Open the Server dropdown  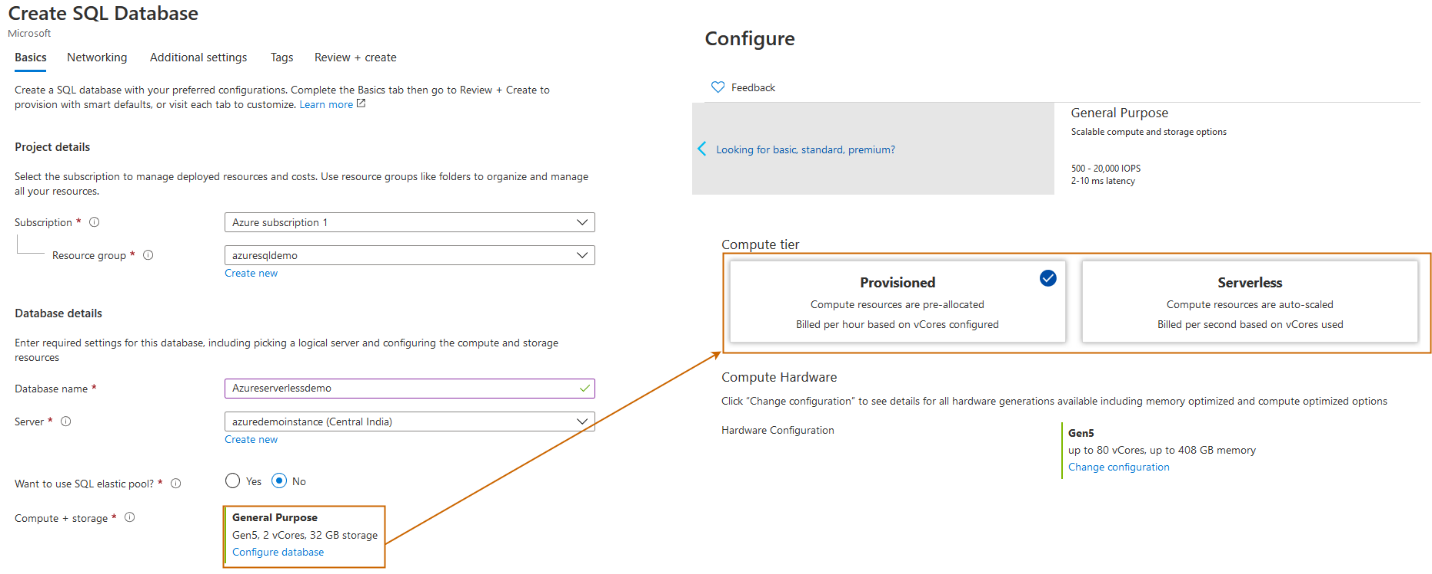coord(409,421)
